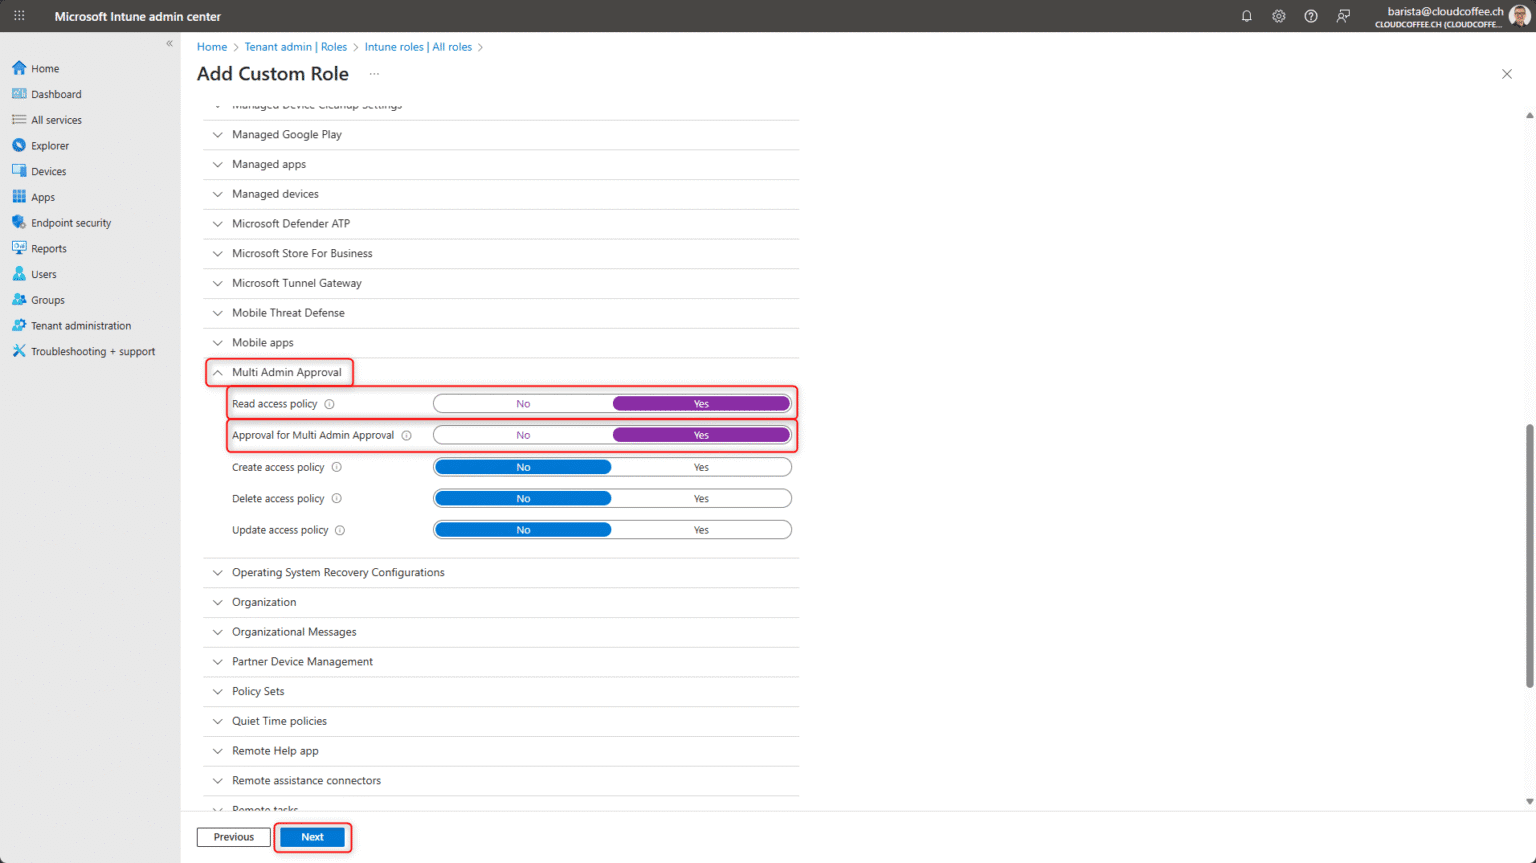Open the portal settings gear
This screenshot has width=1536, height=863.
(x=1278, y=16)
